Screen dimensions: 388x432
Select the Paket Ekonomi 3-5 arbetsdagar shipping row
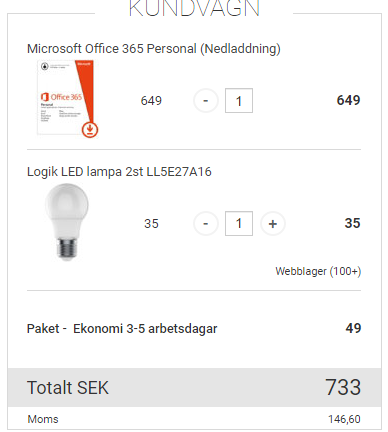194,329
